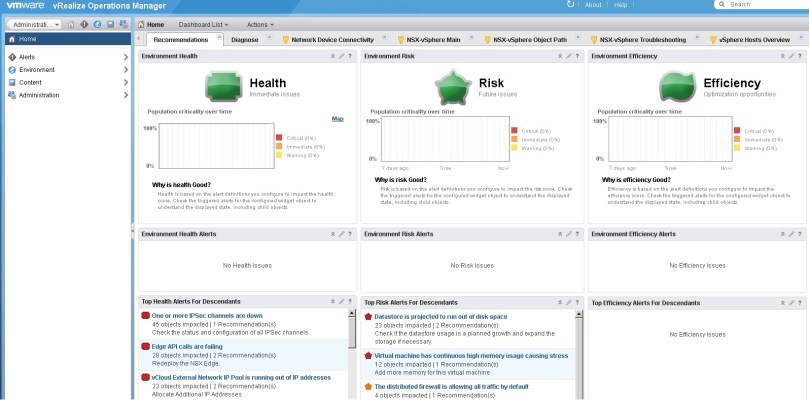
Task: Edit the Environment Health widget with pencil icon
Action: pyautogui.click(x=342, y=56)
